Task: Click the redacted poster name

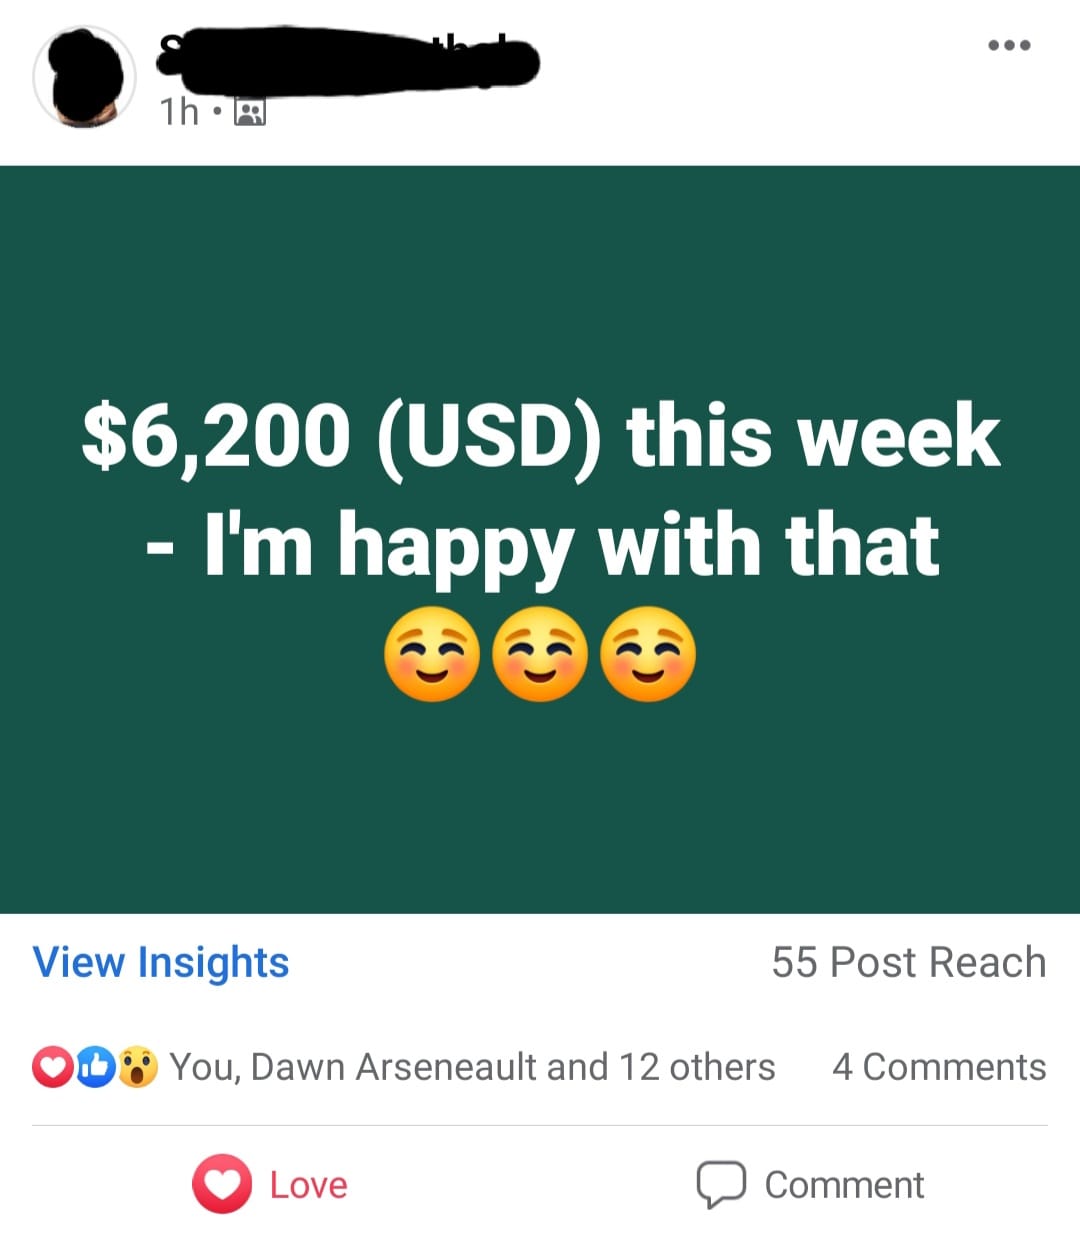Action: coord(348,60)
